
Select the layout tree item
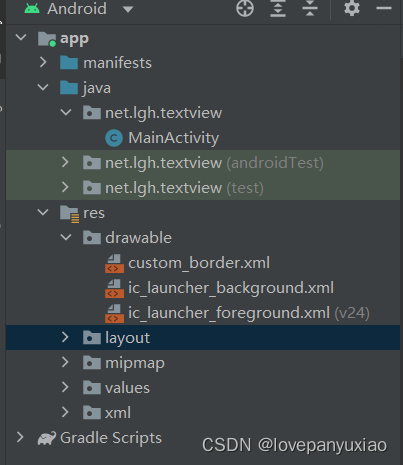[127, 338]
